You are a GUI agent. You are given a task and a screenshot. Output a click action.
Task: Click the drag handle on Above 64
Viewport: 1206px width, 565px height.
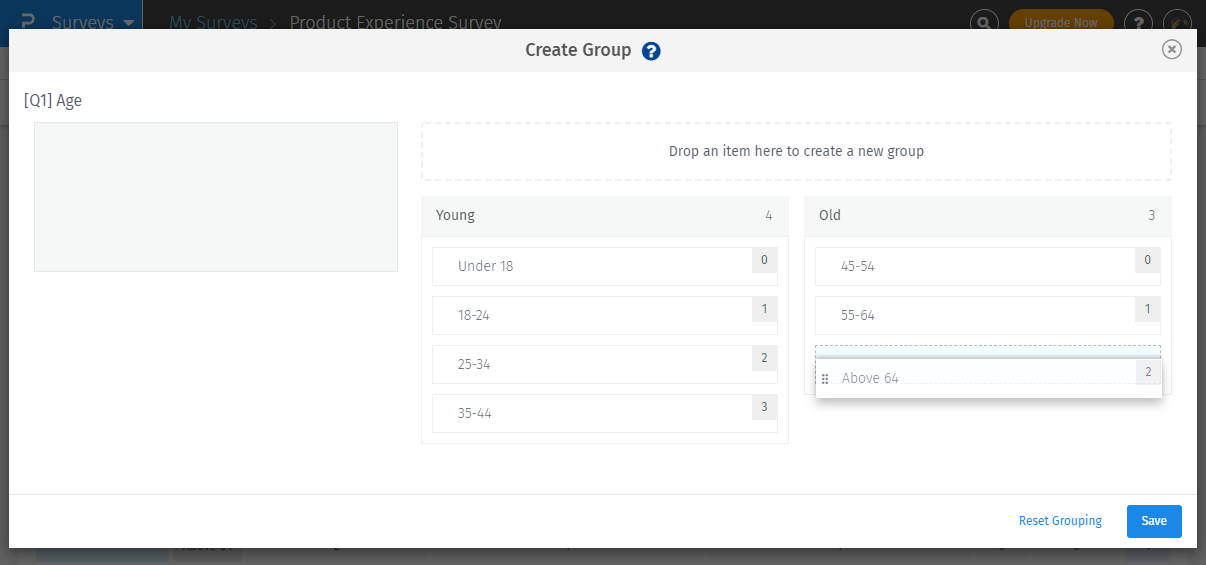pyautogui.click(x=825, y=379)
